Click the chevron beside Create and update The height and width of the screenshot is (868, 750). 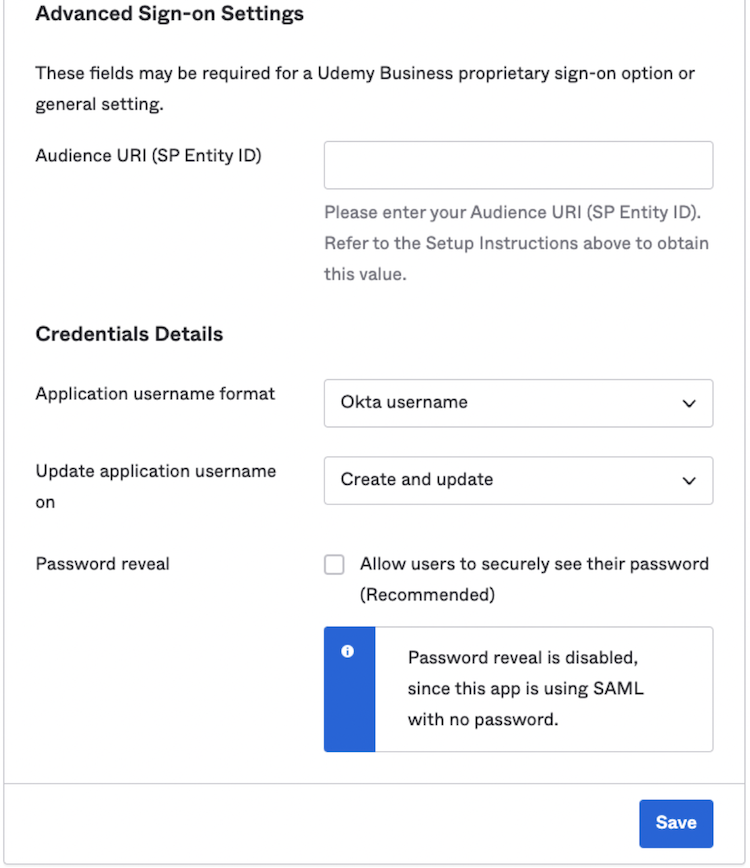689,480
